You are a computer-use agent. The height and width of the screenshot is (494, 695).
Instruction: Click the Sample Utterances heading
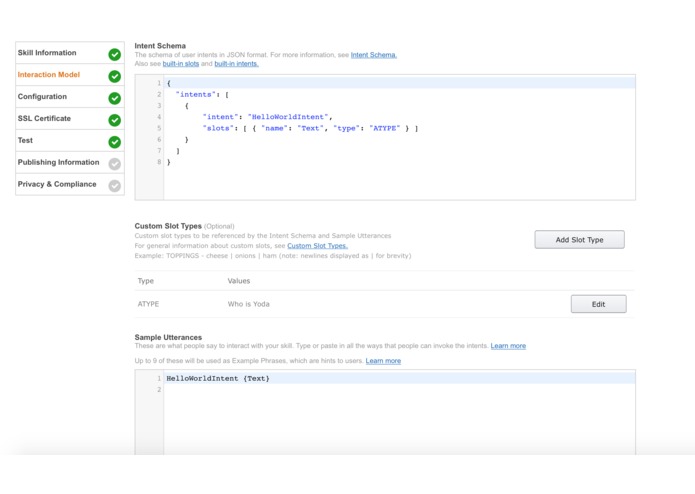[x=168, y=337]
